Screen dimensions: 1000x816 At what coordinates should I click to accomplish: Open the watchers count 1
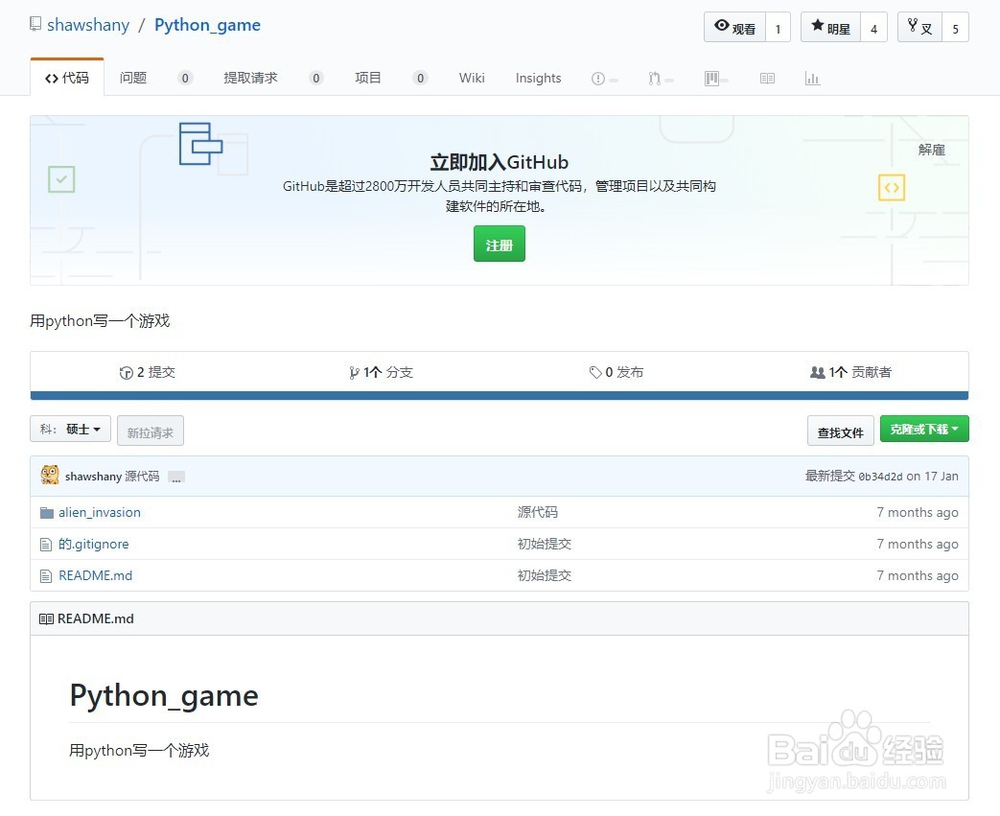(x=778, y=27)
